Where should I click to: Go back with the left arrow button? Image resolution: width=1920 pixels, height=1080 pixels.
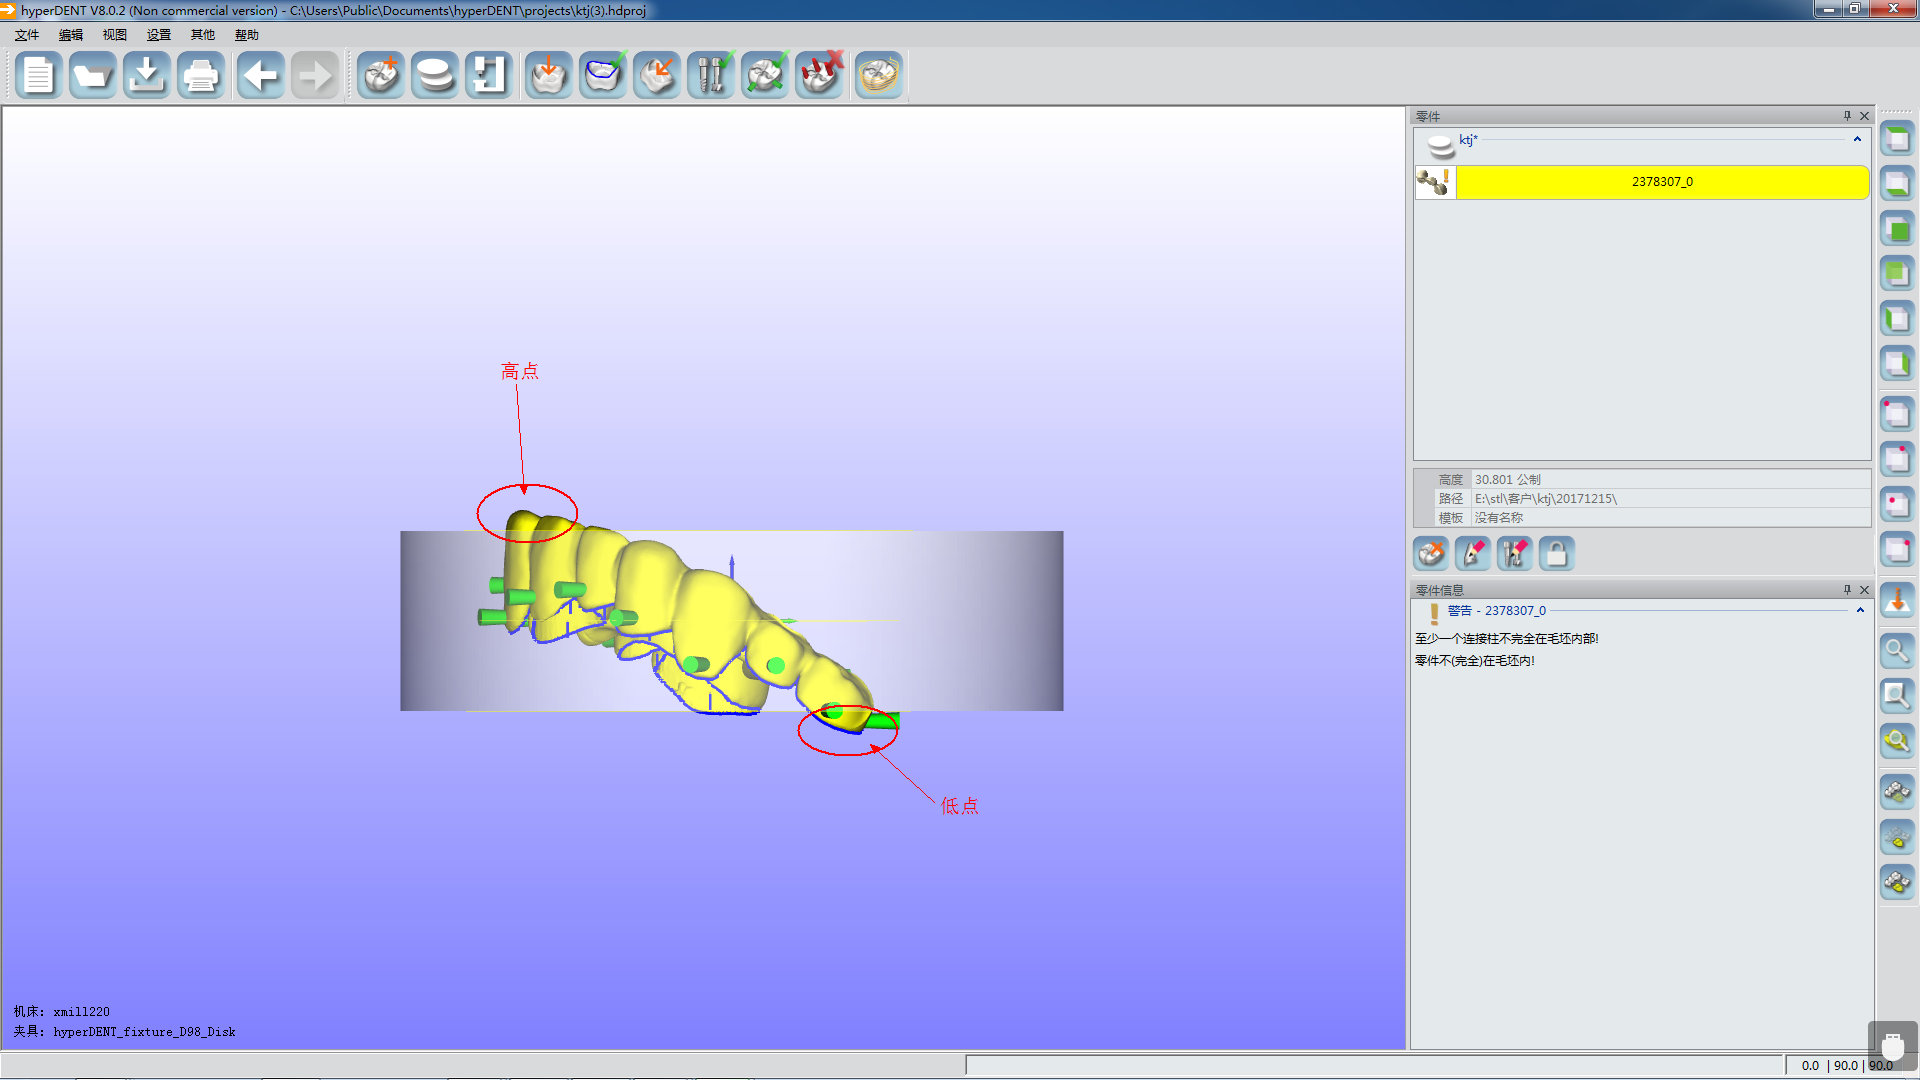pos(261,76)
